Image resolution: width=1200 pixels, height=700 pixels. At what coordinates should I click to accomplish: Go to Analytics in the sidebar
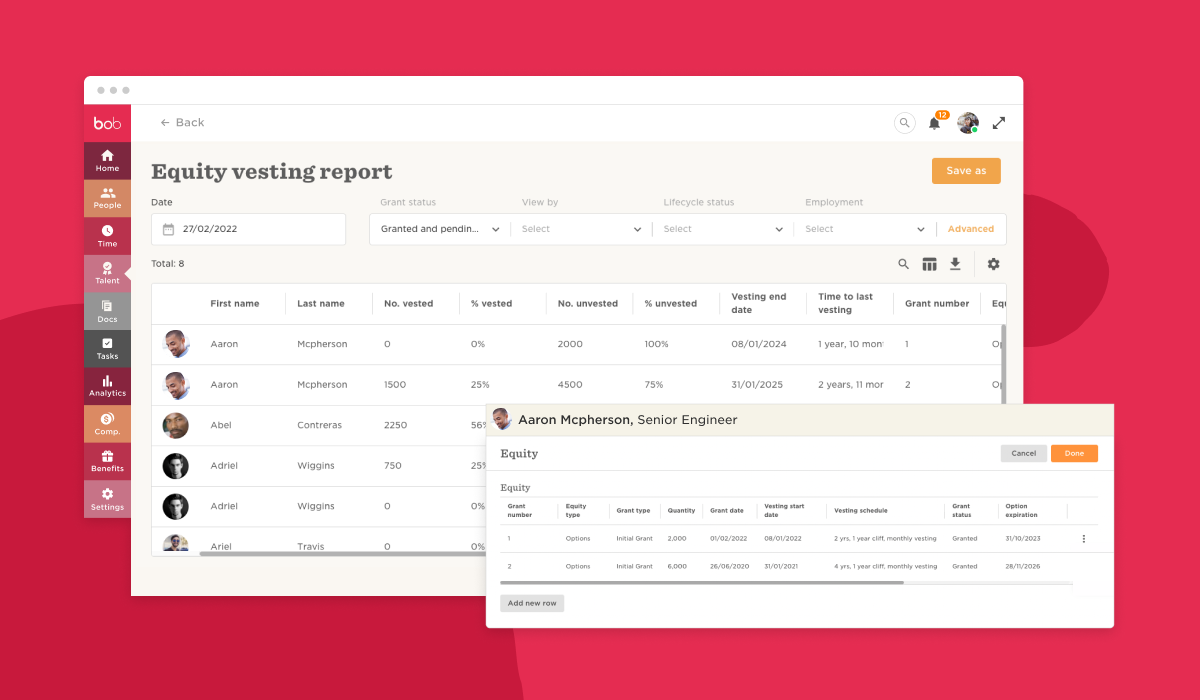(x=107, y=385)
